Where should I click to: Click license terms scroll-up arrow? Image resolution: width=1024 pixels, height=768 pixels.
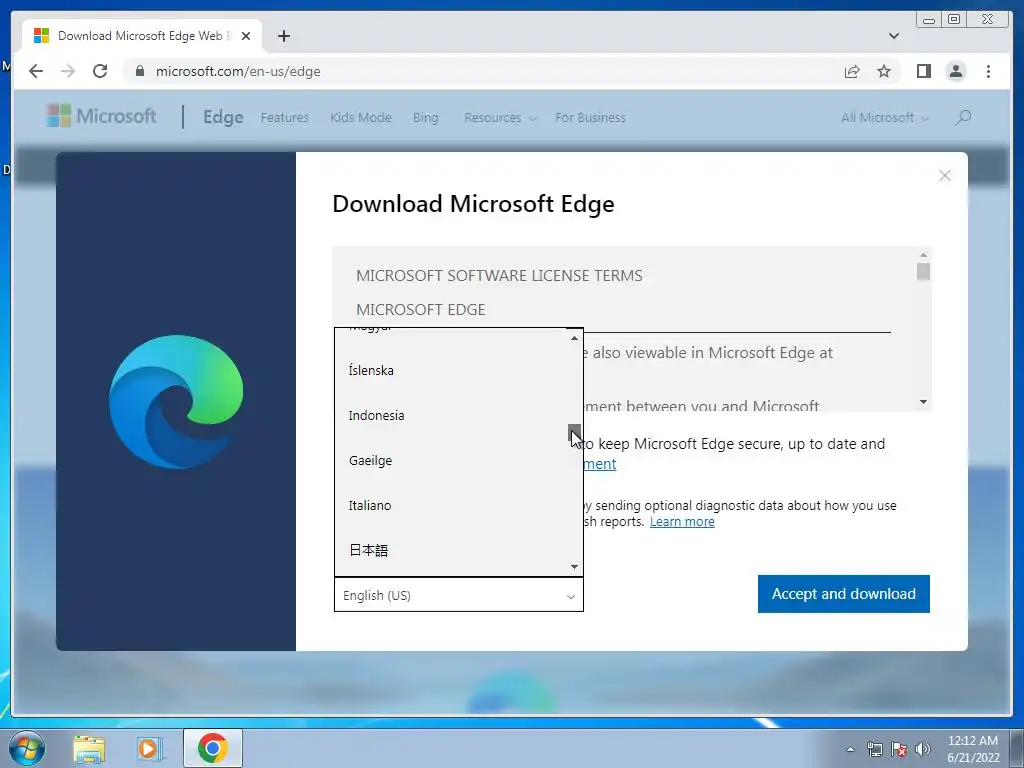[x=923, y=255]
